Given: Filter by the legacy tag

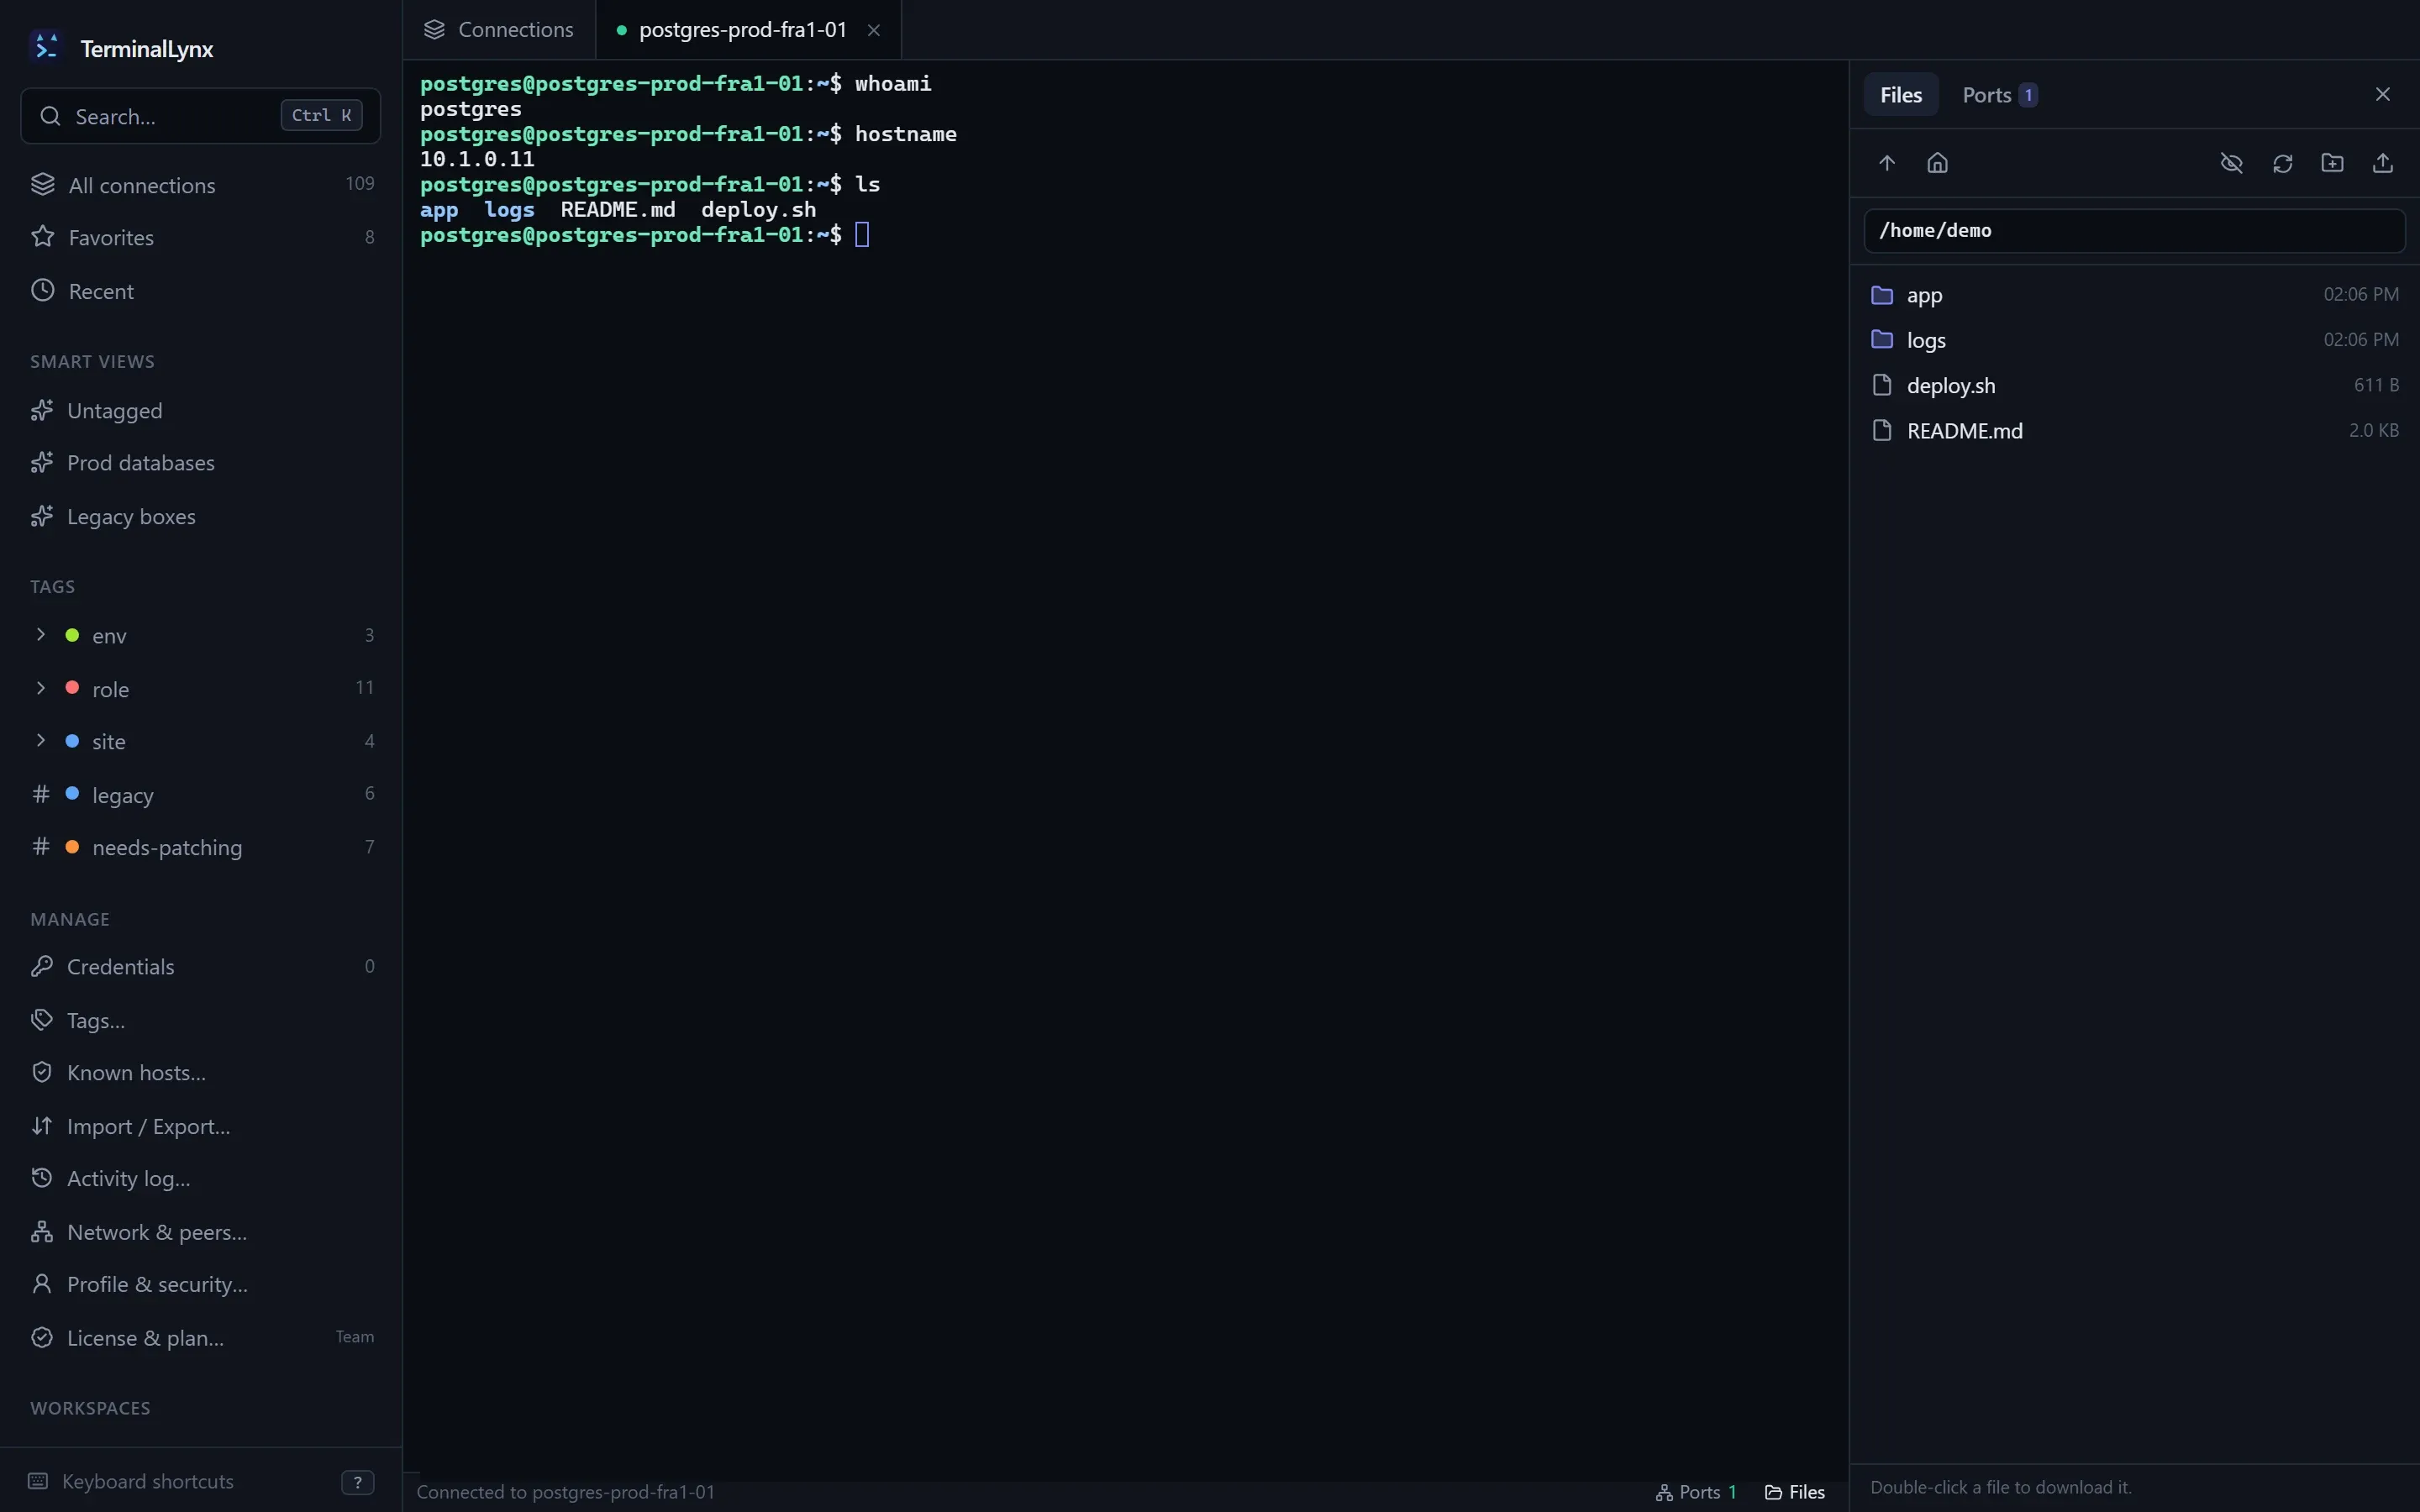Looking at the screenshot, I should pyautogui.click(x=201, y=795).
